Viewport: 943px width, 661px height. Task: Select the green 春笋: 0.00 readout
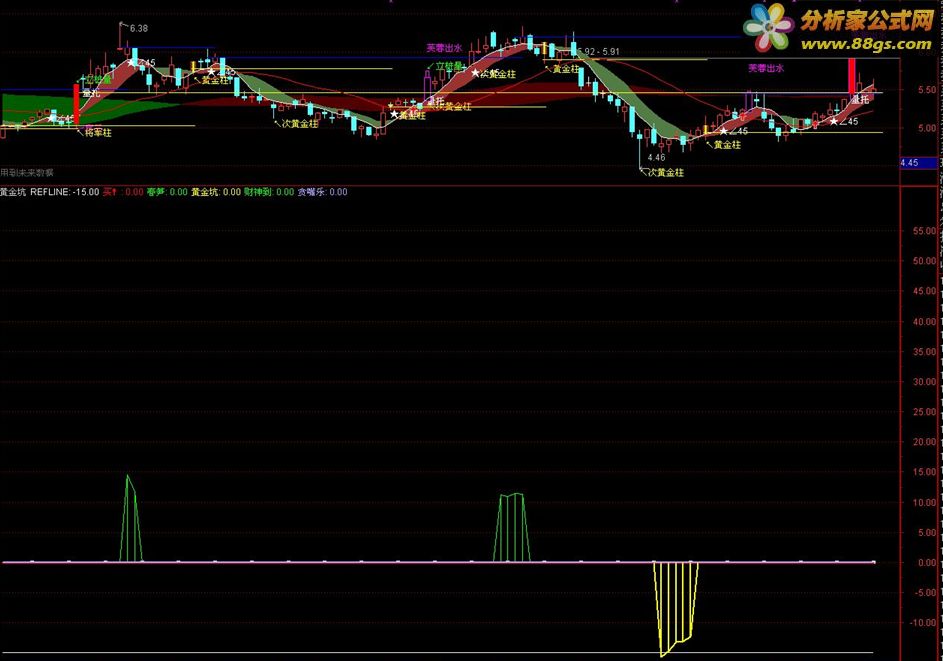[167, 192]
